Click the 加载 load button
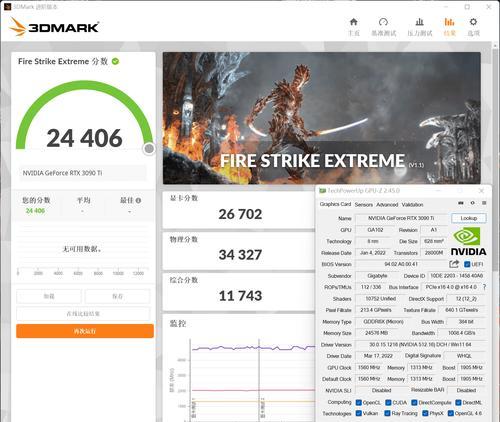This screenshot has height=422, width=500. coord(49,296)
